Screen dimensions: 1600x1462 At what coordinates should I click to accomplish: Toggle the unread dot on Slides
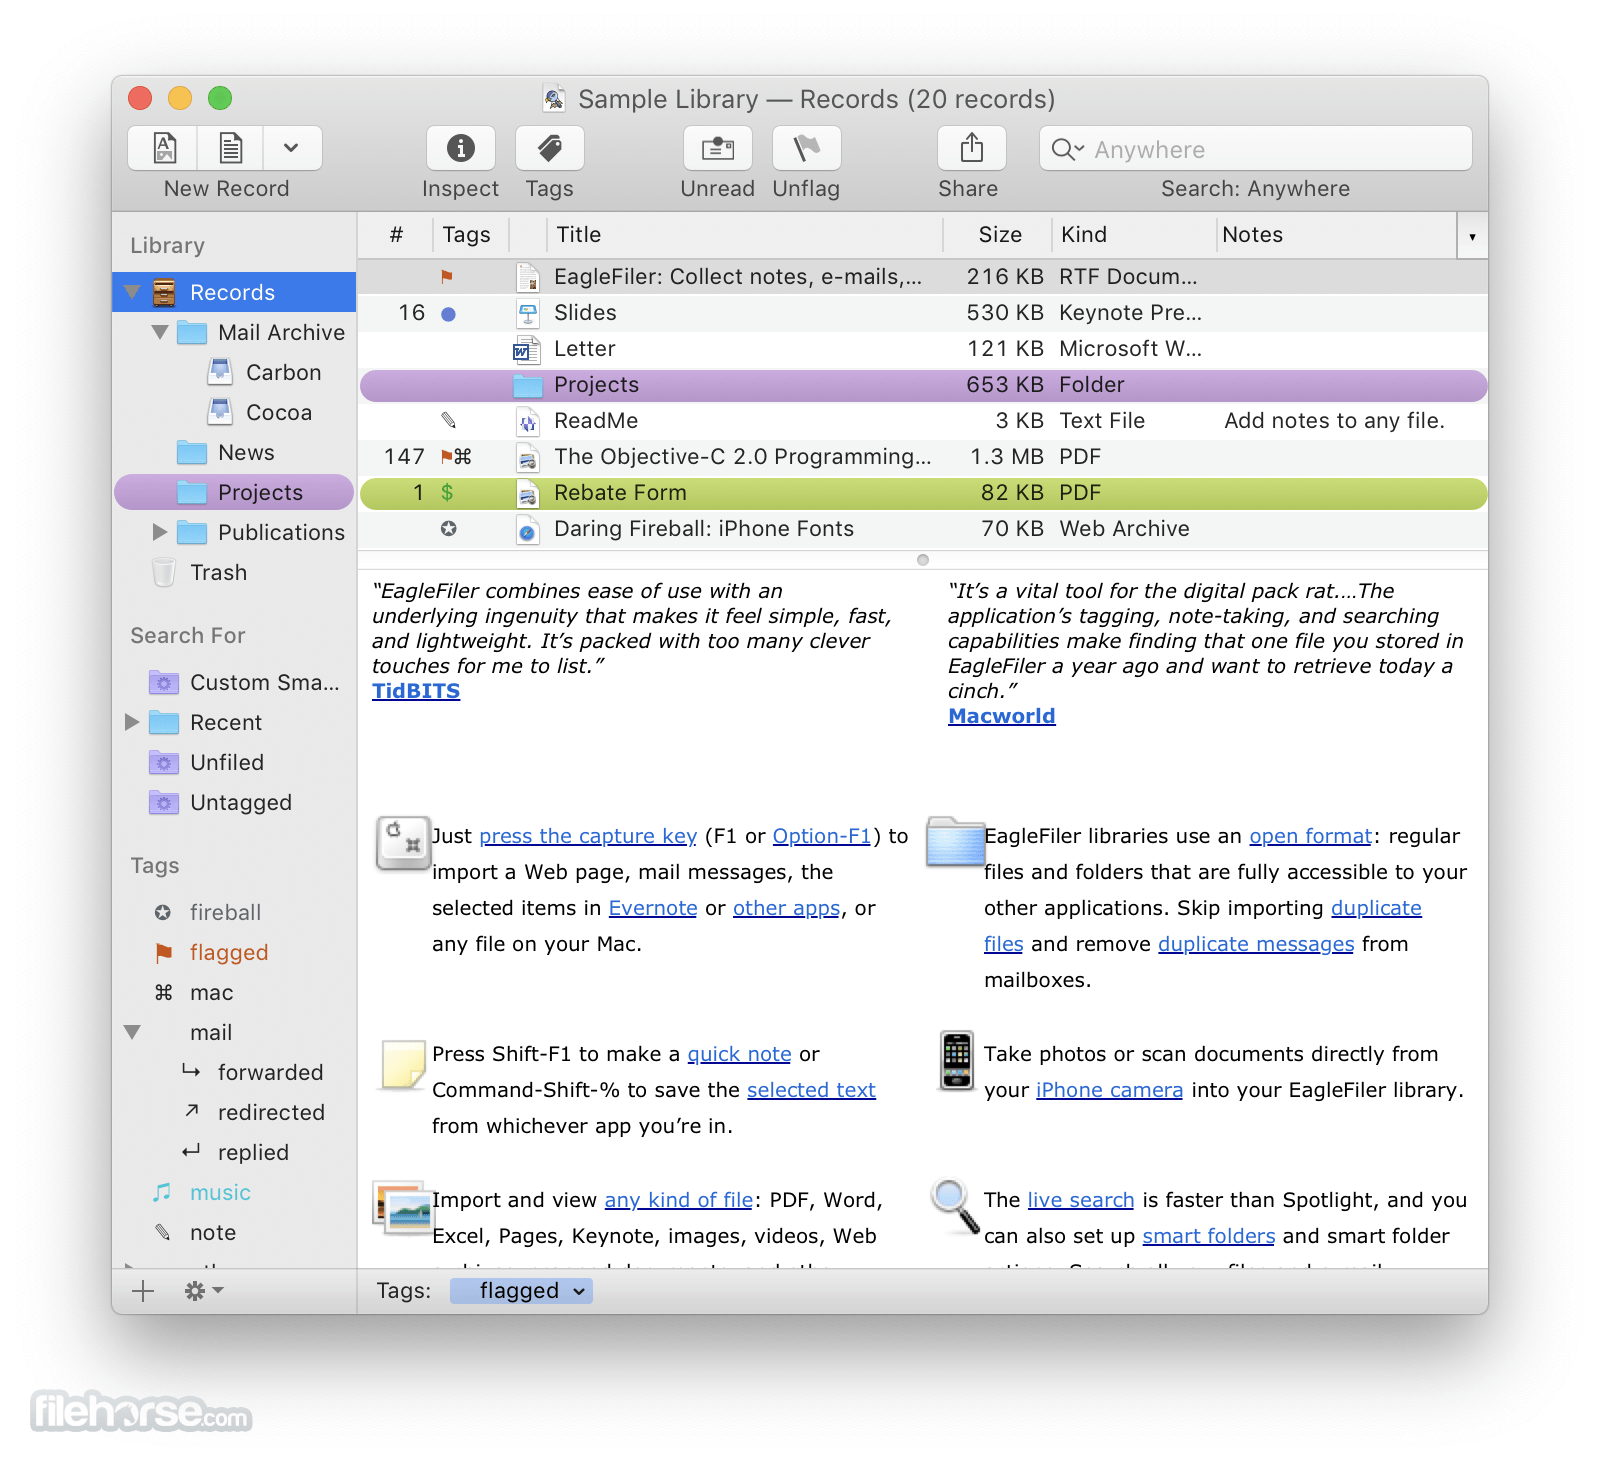coord(449,314)
